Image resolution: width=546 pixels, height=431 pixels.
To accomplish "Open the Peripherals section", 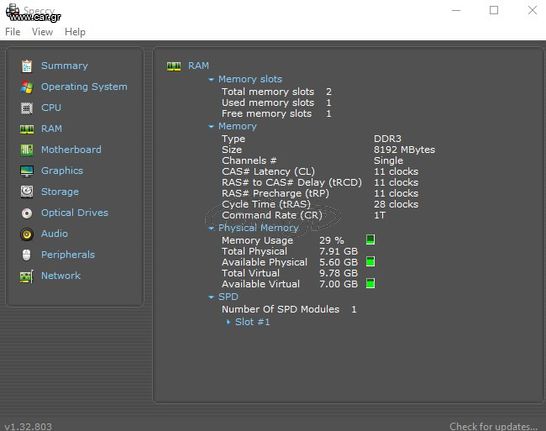I will pyautogui.click(x=68, y=255).
